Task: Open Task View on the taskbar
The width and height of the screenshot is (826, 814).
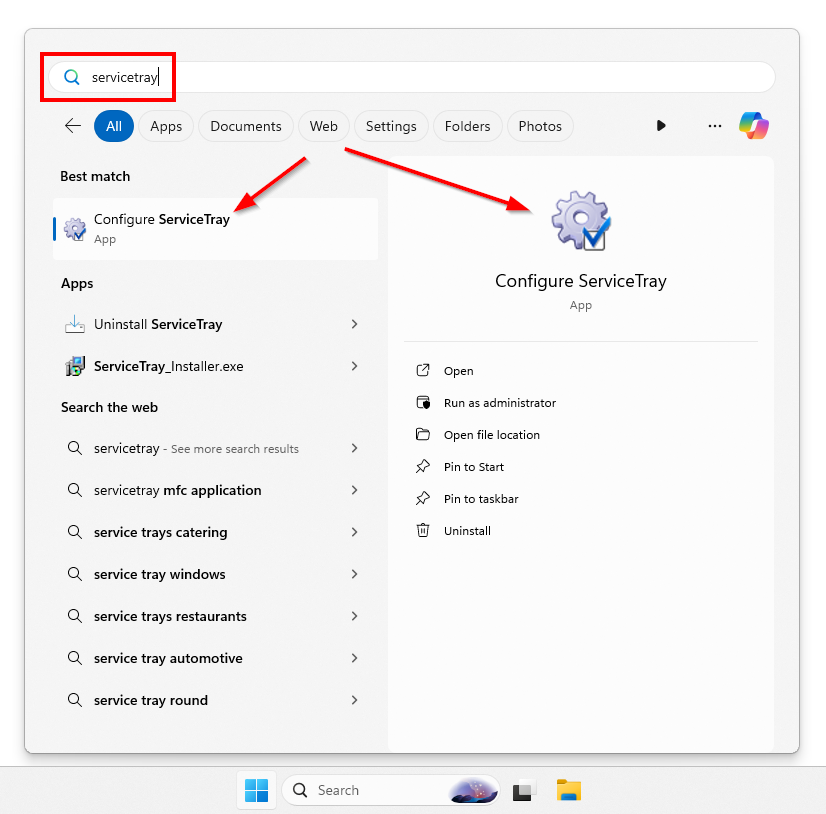Action: point(523,790)
